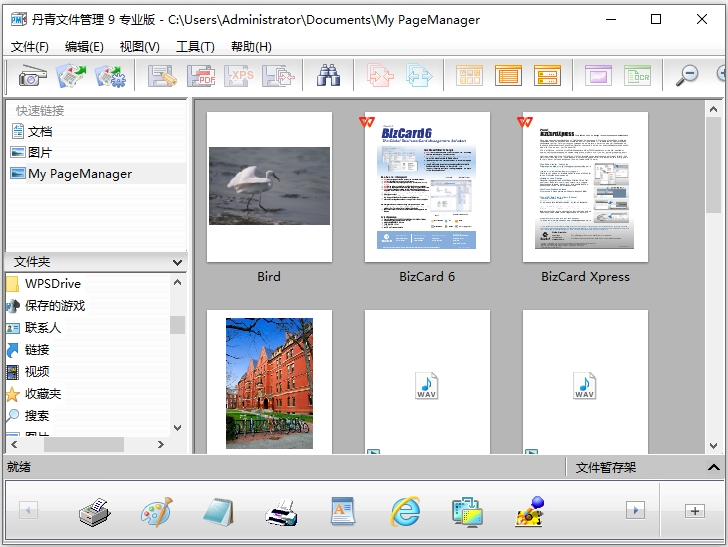Open the Internet Explorer icon in application bar
This screenshot has height=547, width=728.
(405, 511)
